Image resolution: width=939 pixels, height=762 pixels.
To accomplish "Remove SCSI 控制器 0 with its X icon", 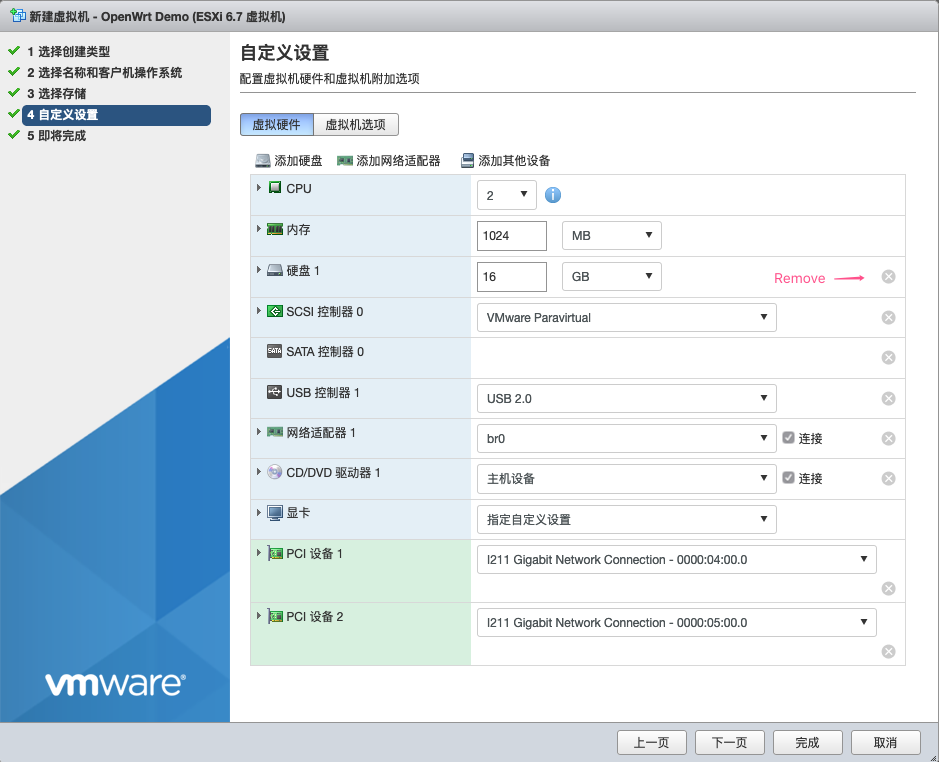I will [889, 318].
